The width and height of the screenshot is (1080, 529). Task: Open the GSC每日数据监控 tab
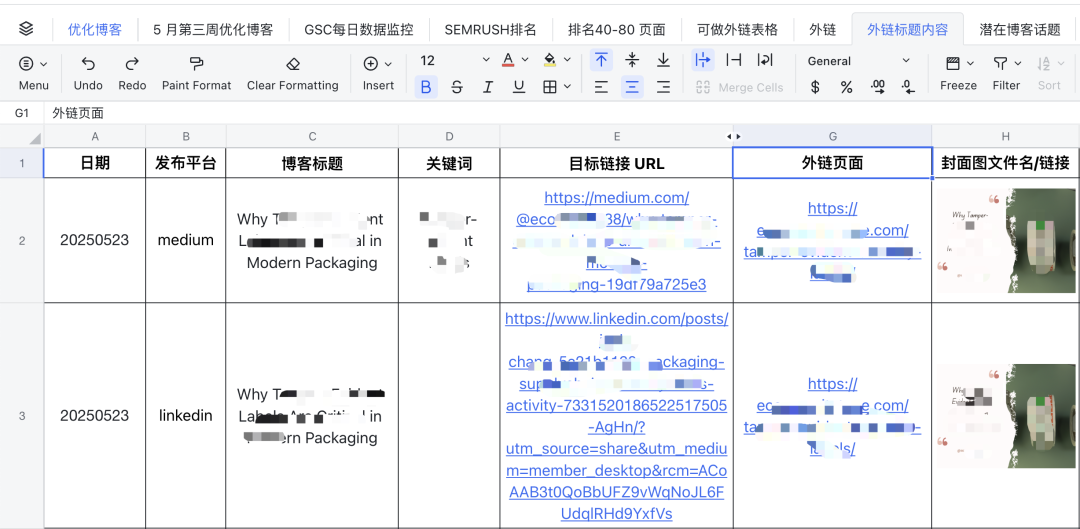click(x=359, y=30)
